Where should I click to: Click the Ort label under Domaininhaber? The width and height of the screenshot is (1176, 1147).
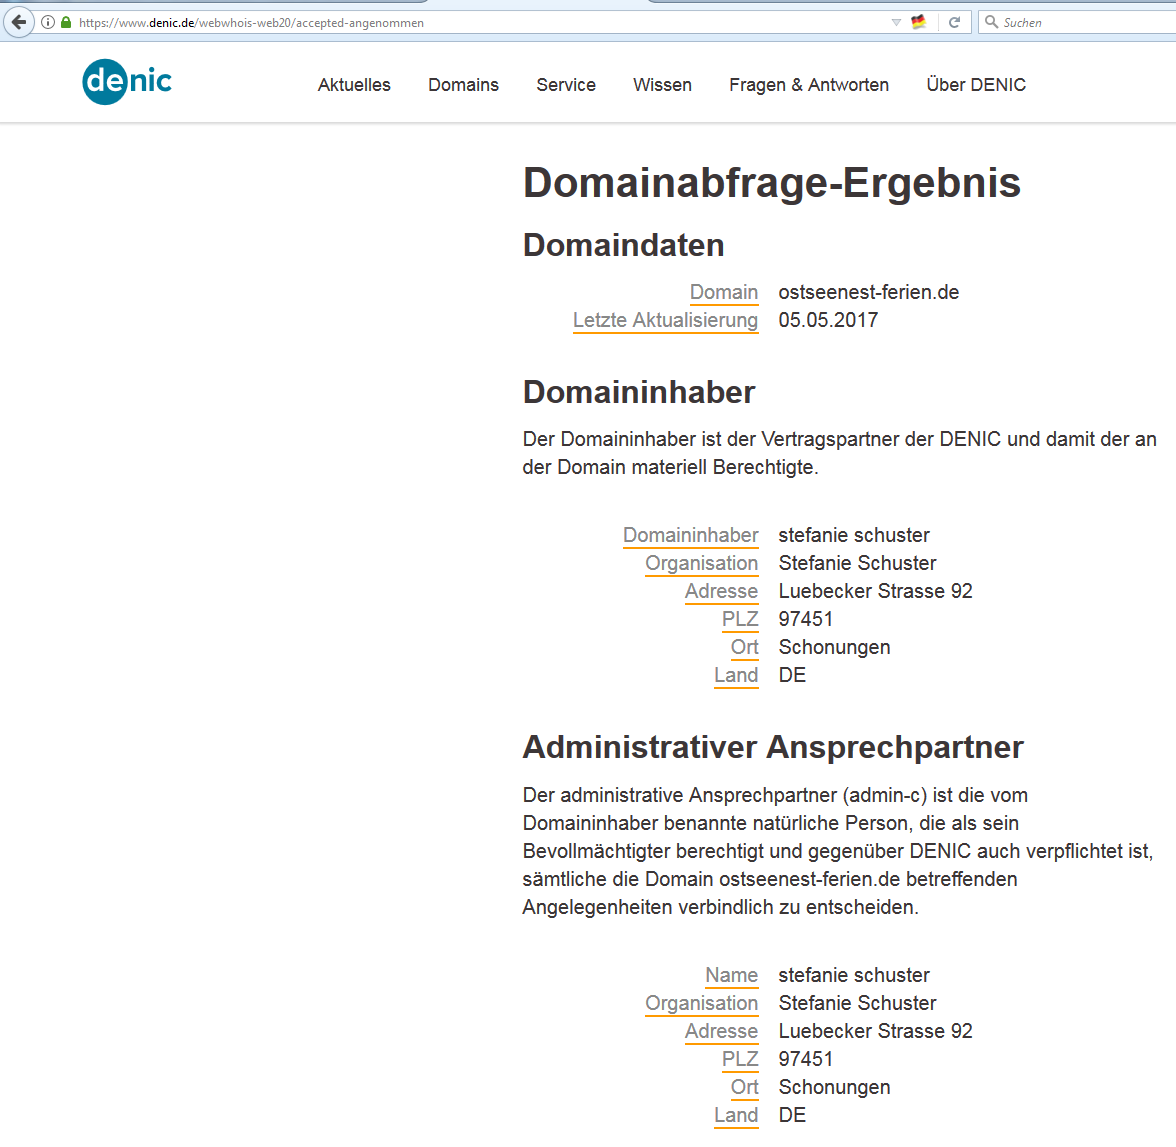click(745, 647)
